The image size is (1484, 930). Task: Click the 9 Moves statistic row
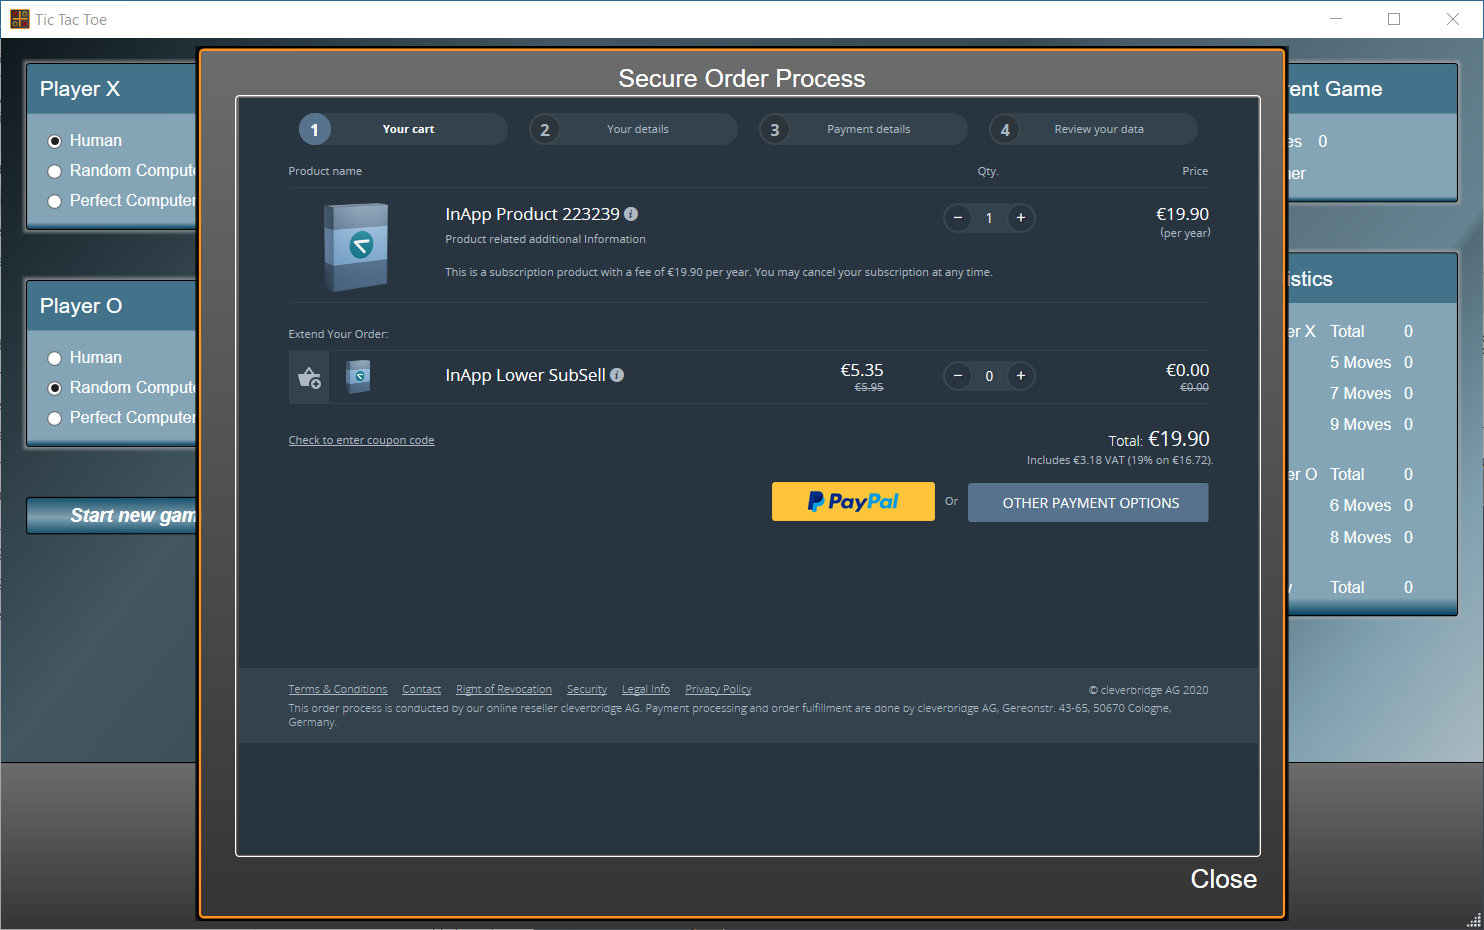[x=1371, y=425]
